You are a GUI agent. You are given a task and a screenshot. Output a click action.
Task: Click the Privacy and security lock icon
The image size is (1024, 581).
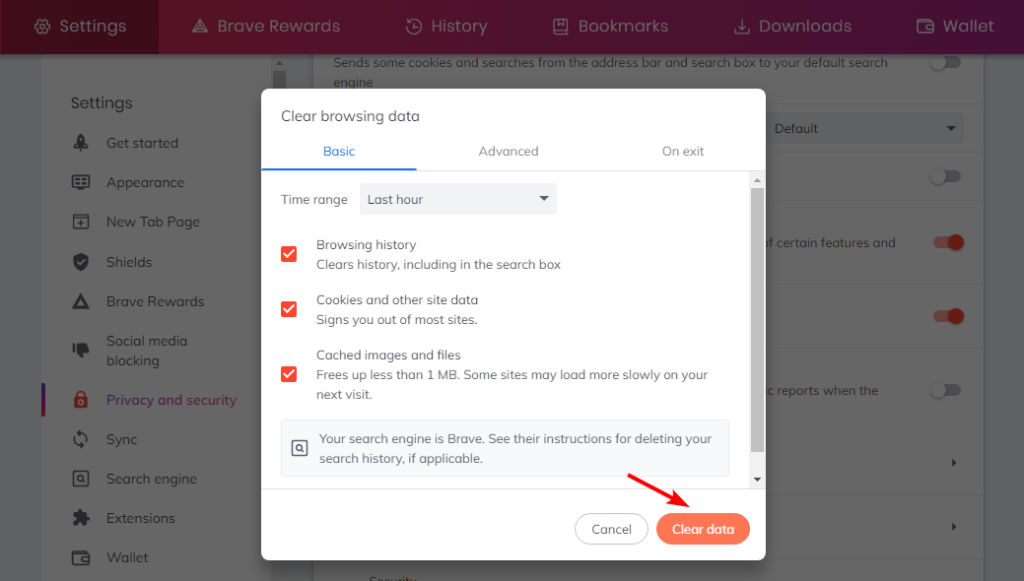[80, 400]
